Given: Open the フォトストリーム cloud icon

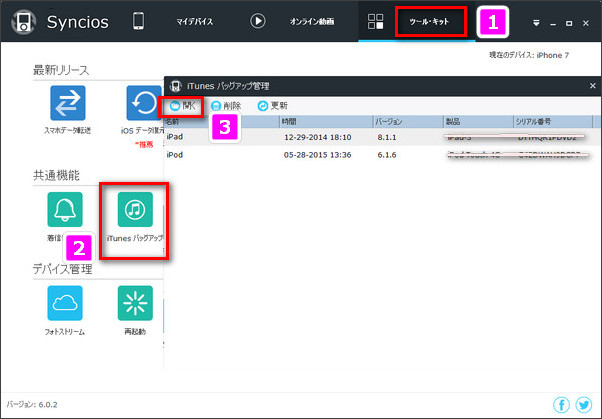Looking at the screenshot, I should click(x=65, y=303).
